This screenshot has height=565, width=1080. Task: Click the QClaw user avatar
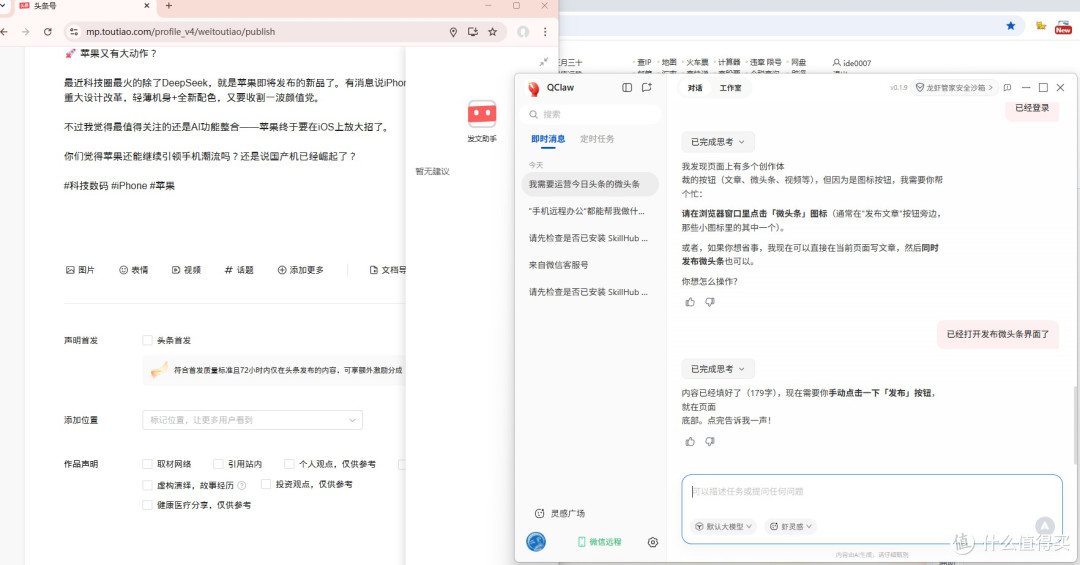(x=536, y=542)
